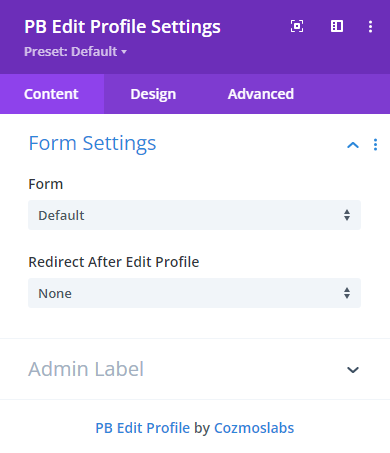The image size is (390, 453).
Task: Open the header three-dot options menu
Action: (x=371, y=26)
